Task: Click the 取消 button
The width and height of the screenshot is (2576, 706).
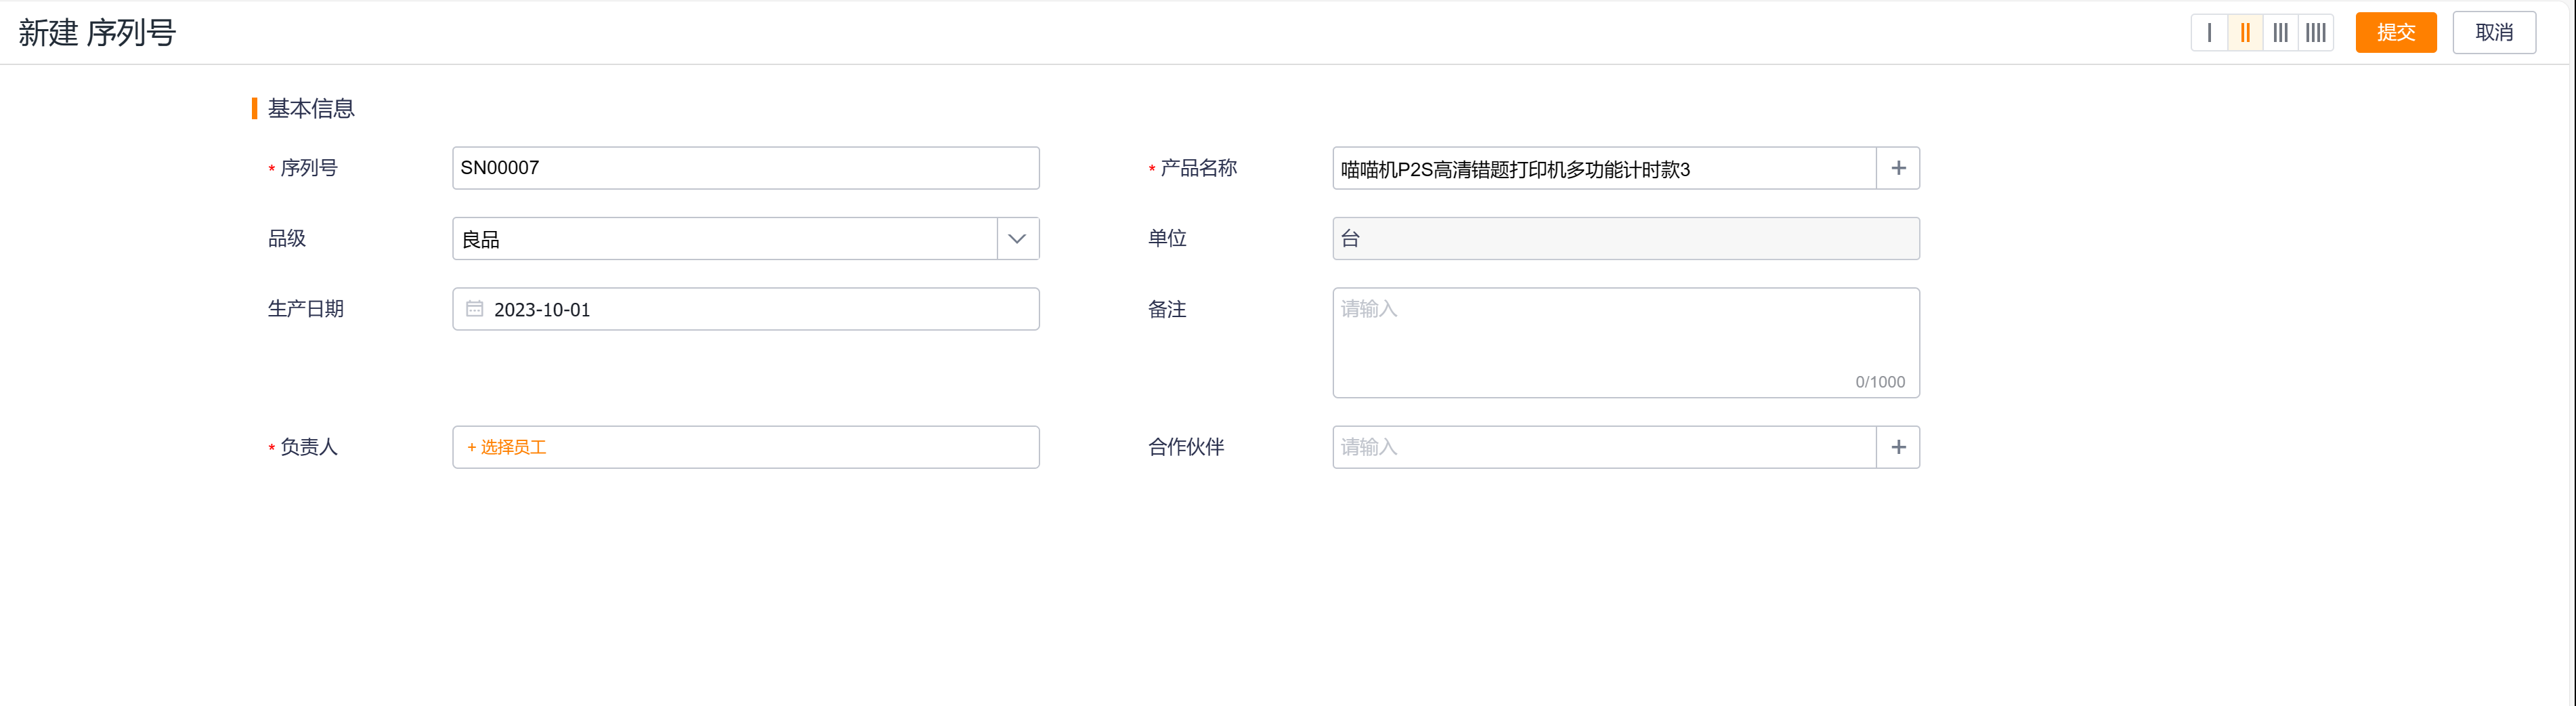Action: point(2493,33)
